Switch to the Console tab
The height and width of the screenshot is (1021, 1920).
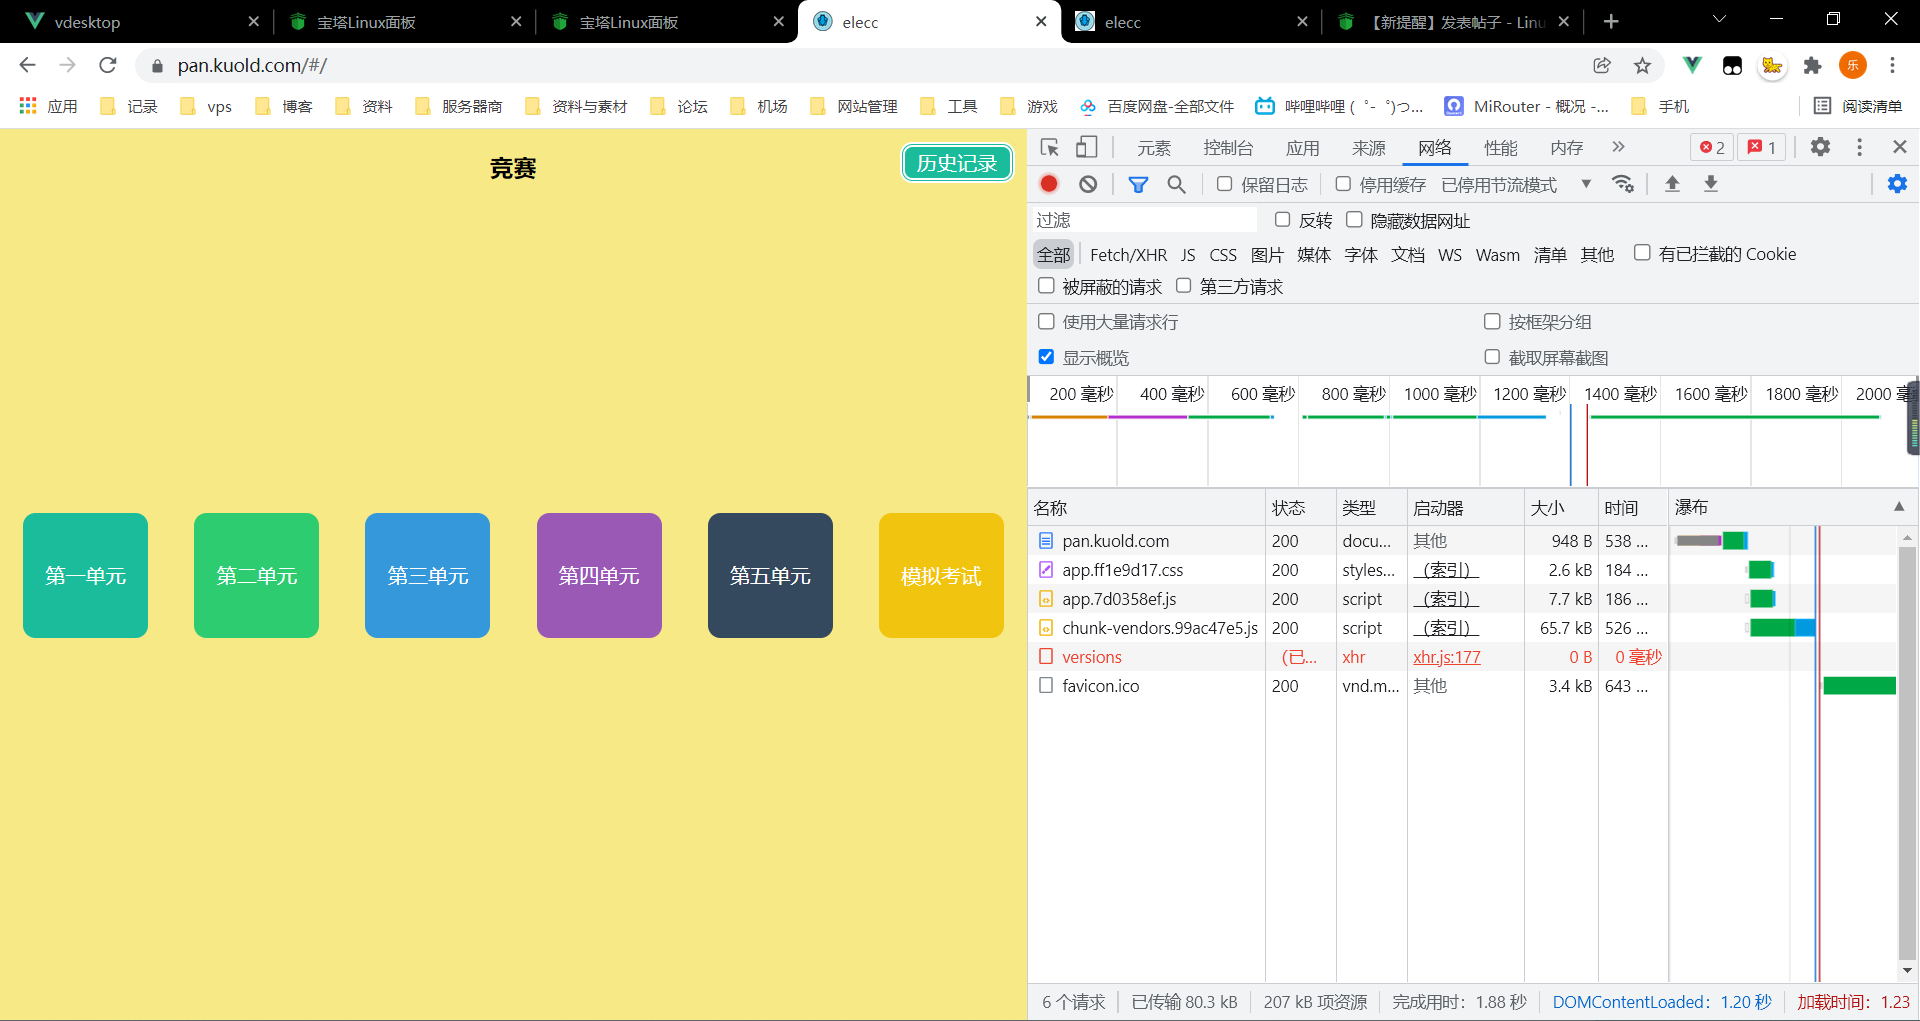click(x=1228, y=148)
